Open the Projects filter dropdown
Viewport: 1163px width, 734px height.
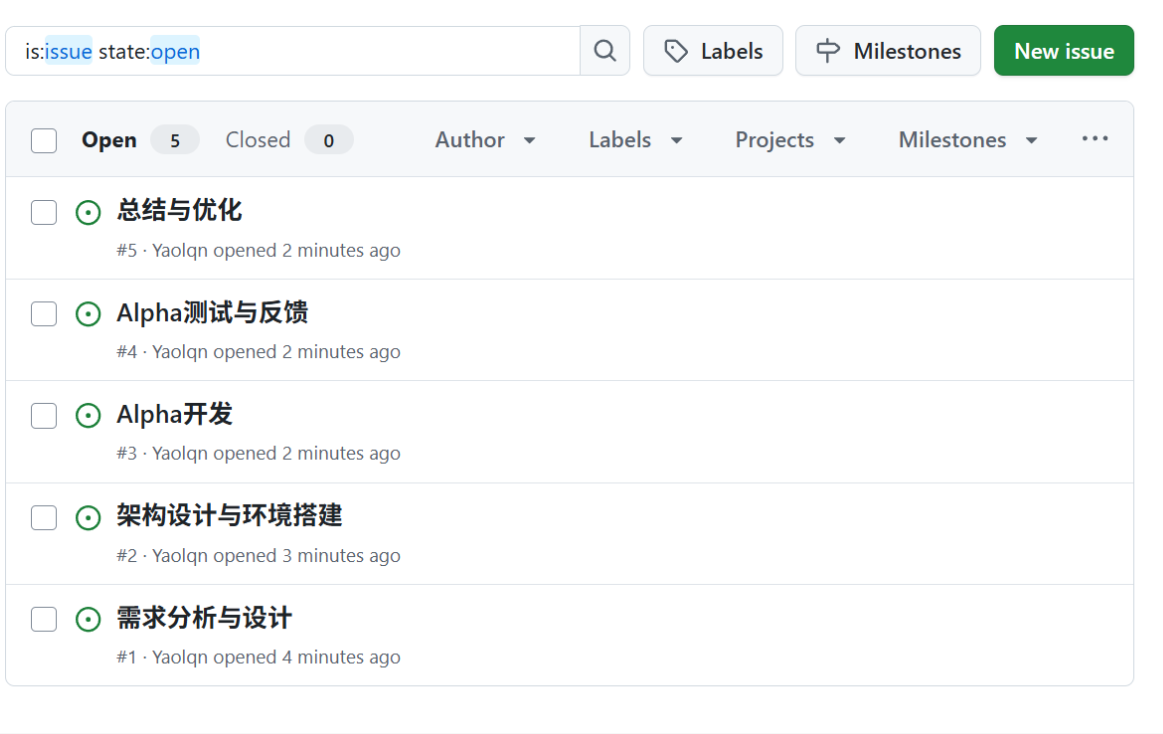point(790,140)
